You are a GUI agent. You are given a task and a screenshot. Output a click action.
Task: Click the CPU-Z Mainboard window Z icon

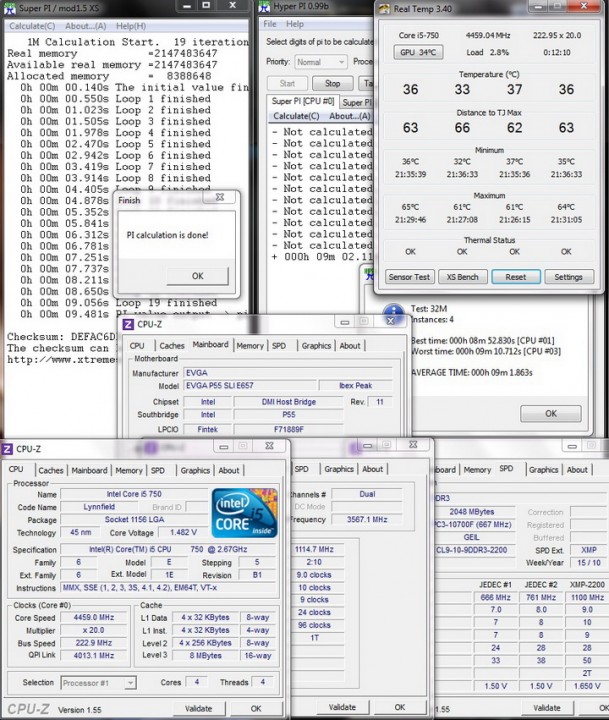[128, 324]
